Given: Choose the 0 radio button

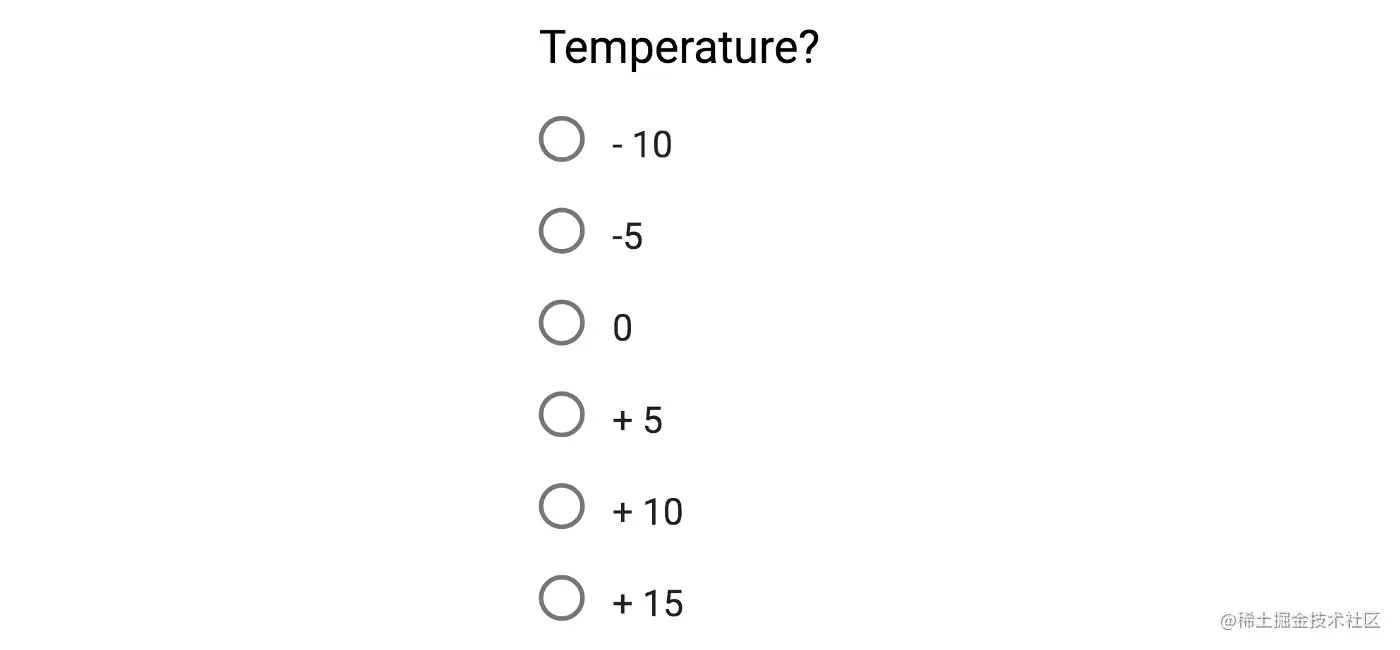Looking at the screenshot, I should (562, 323).
